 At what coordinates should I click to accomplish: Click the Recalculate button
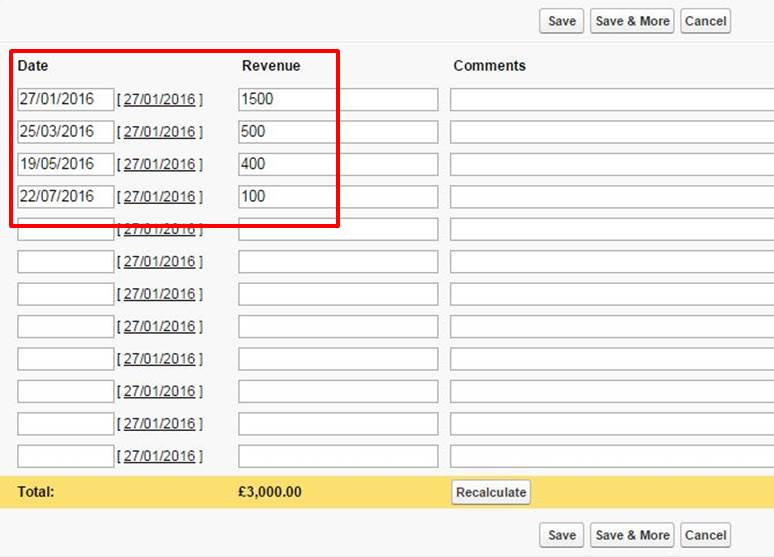point(490,492)
